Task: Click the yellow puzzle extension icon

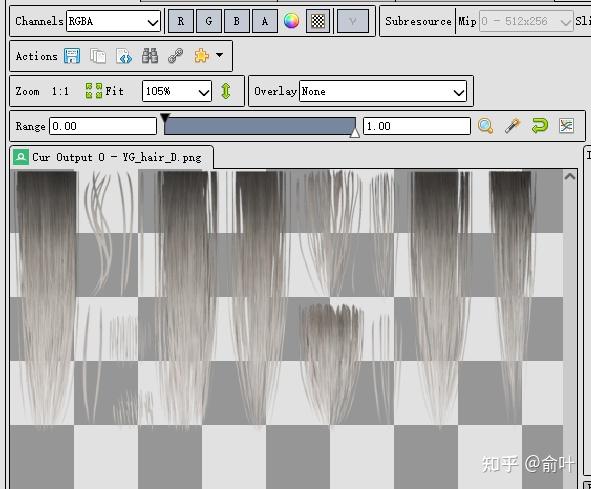Action: point(201,56)
